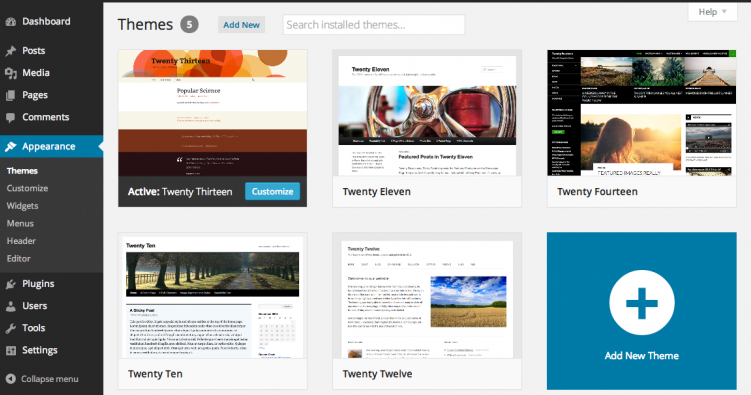Screen dimensions: 751x395
Task: Select the Twenty Fourteen theme thumbnail
Action: pyautogui.click(x=641, y=113)
